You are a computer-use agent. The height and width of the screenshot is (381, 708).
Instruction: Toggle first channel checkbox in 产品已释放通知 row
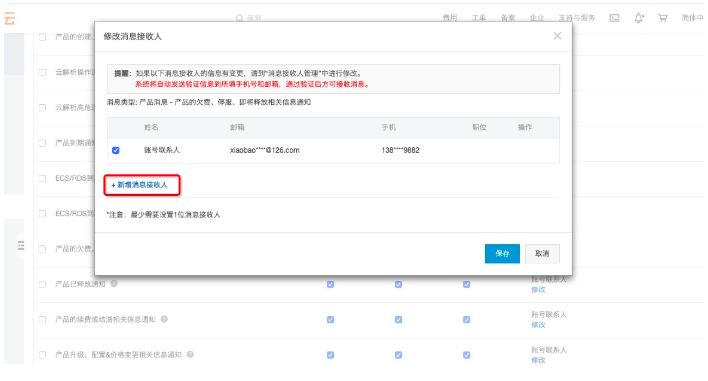pyautogui.click(x=330, y=284)
